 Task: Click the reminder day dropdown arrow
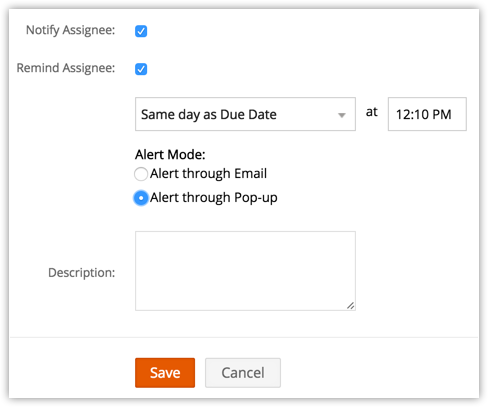pyautogui.click(x=342, y=115)
